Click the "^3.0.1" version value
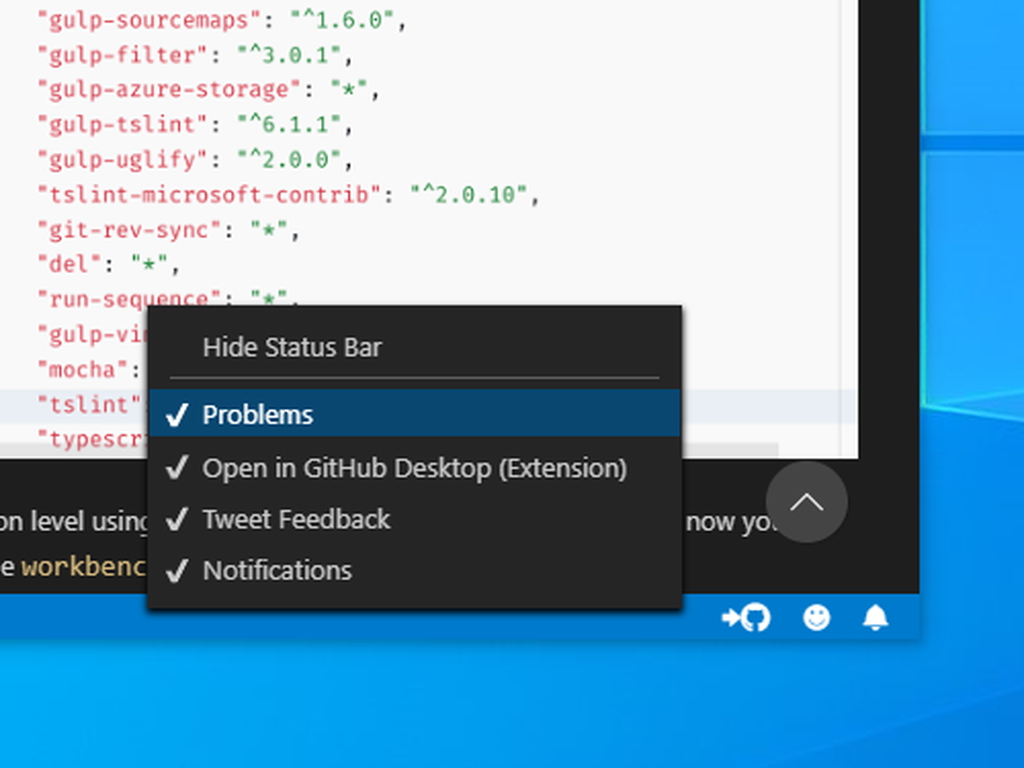The height and width of the screenshot is (768, 1024). 288,55
